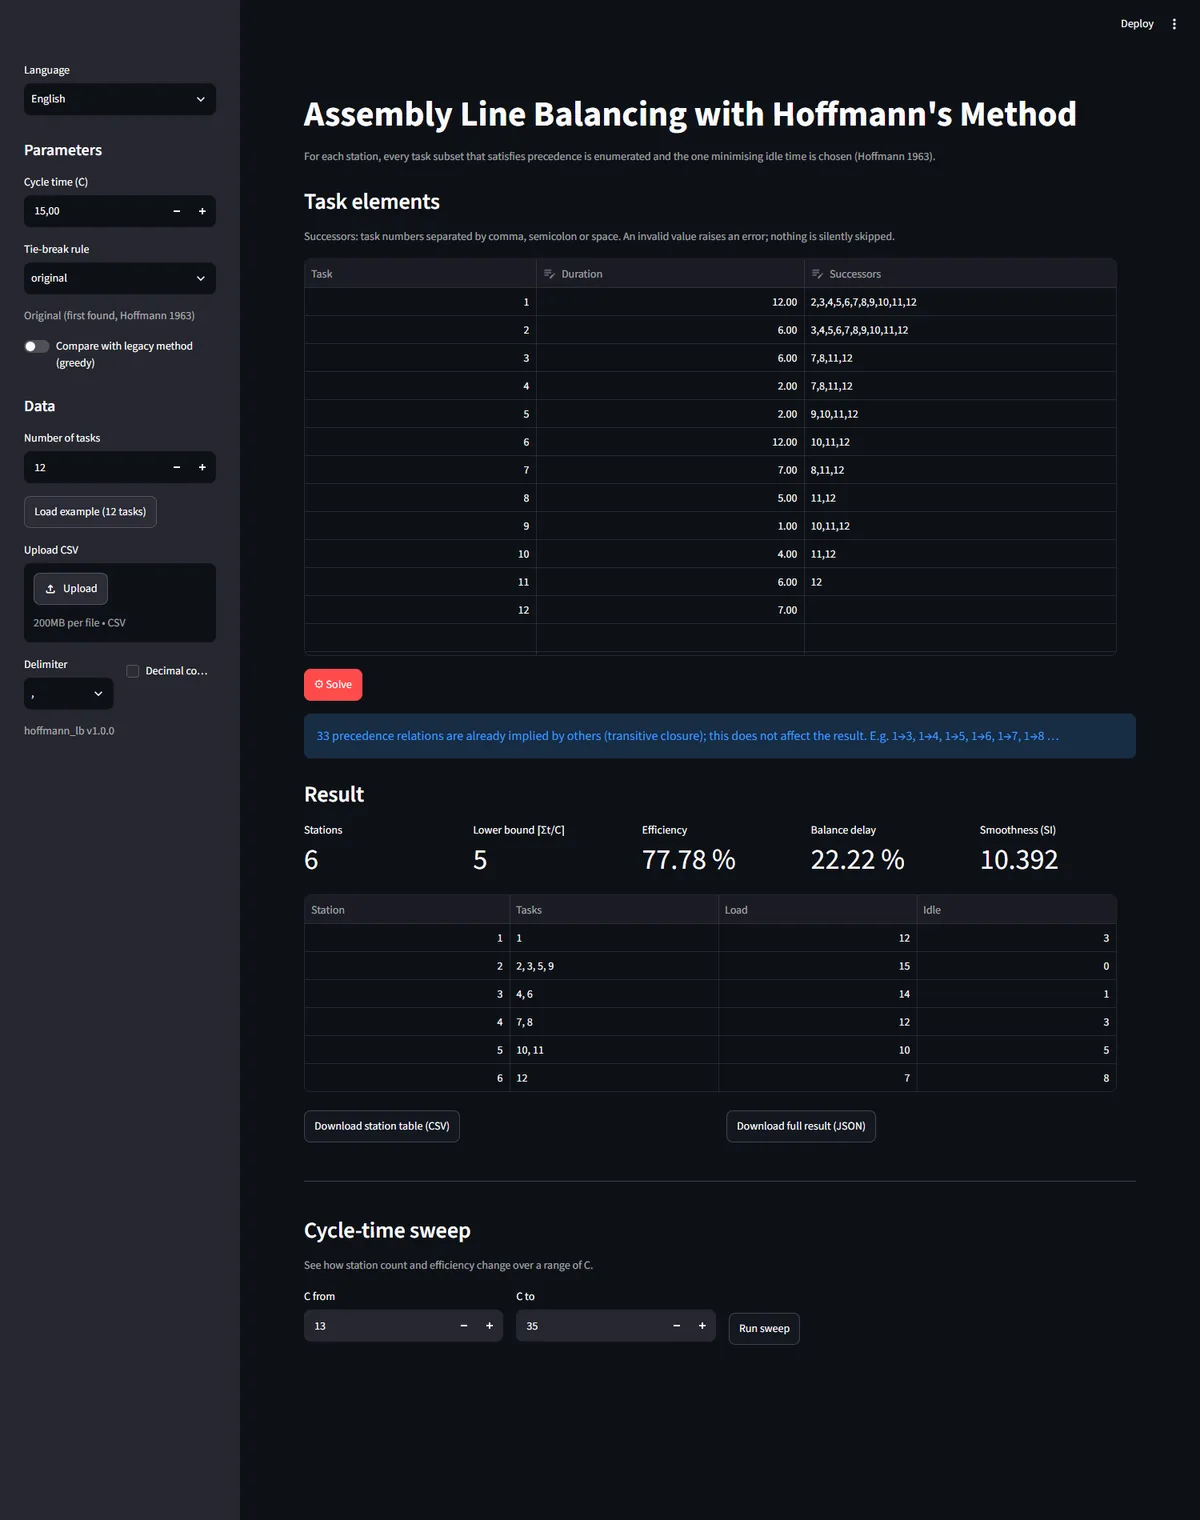Select duration cell of task 11
1200x1520 pixels.
[670, 582]
